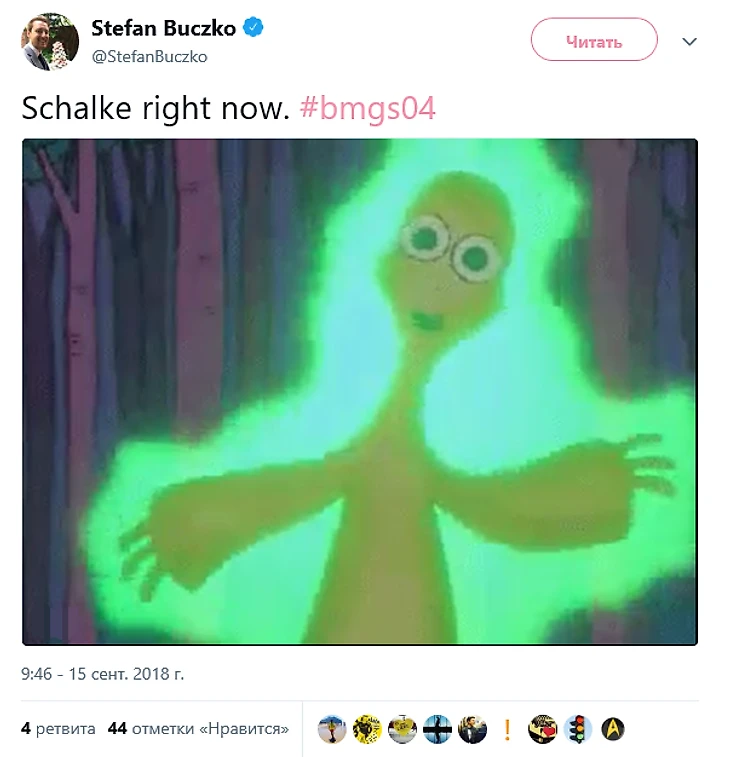Viewport: 730px width, 757px height.
Task: Open the #bmgs04 hashtag
Action: coord(368,108)
